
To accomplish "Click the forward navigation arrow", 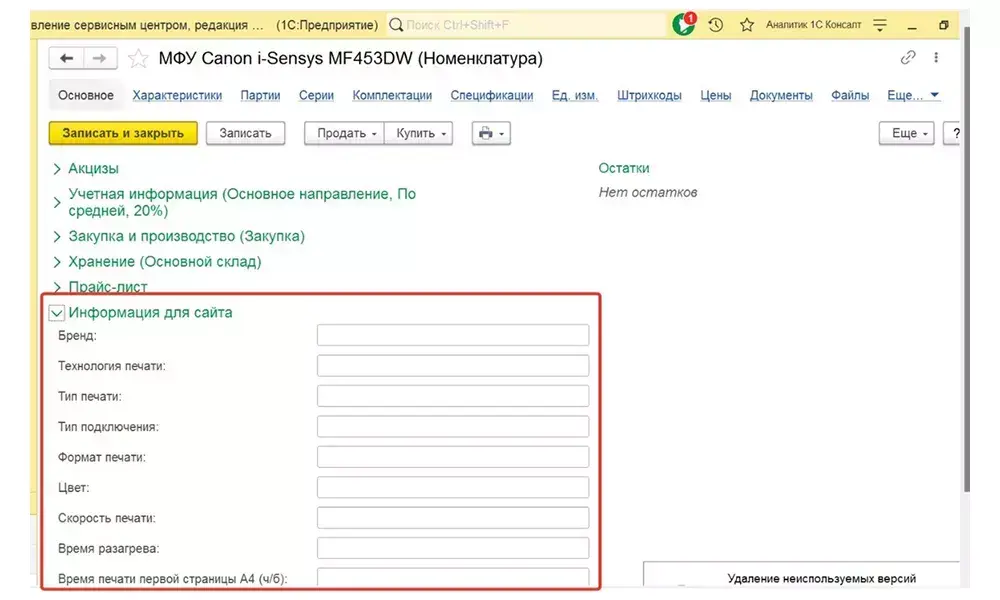I will [x=100, y=59].
